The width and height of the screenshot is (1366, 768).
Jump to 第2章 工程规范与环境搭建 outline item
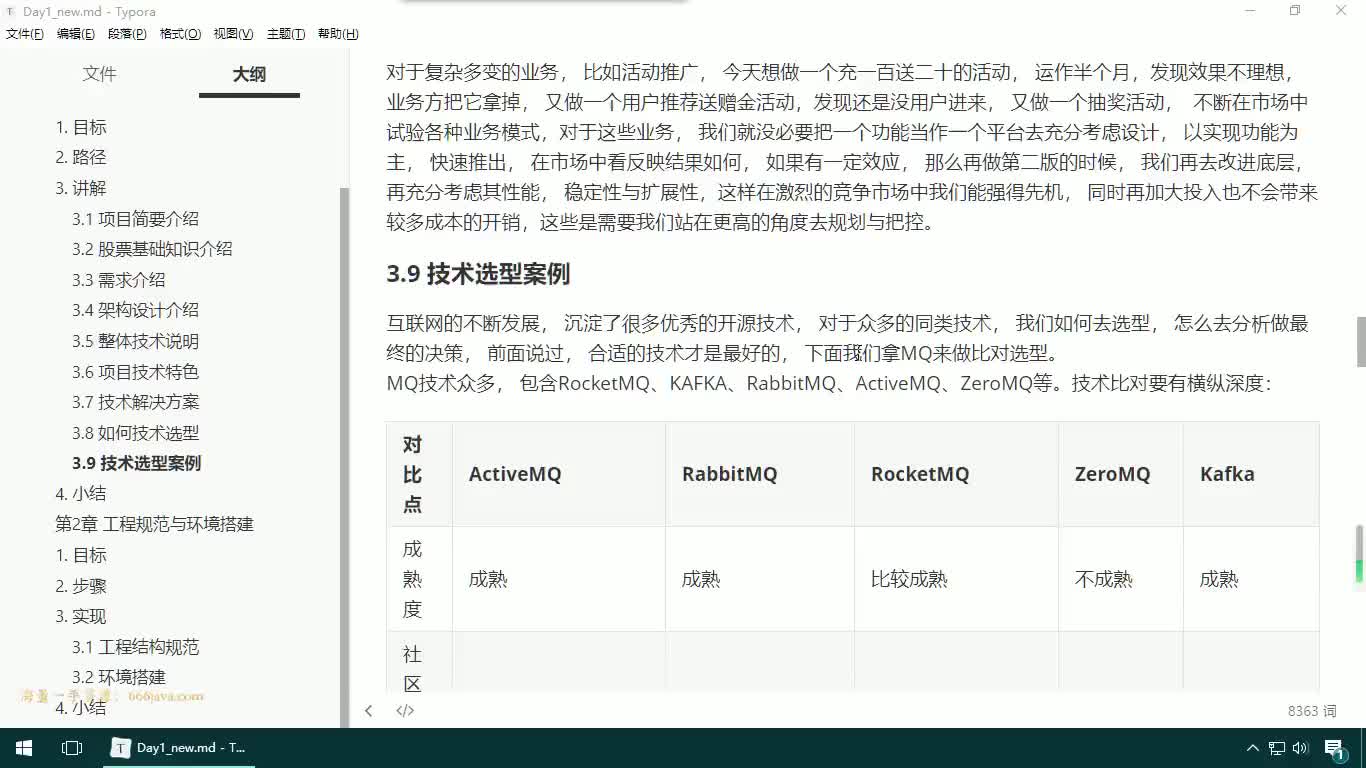154,524
